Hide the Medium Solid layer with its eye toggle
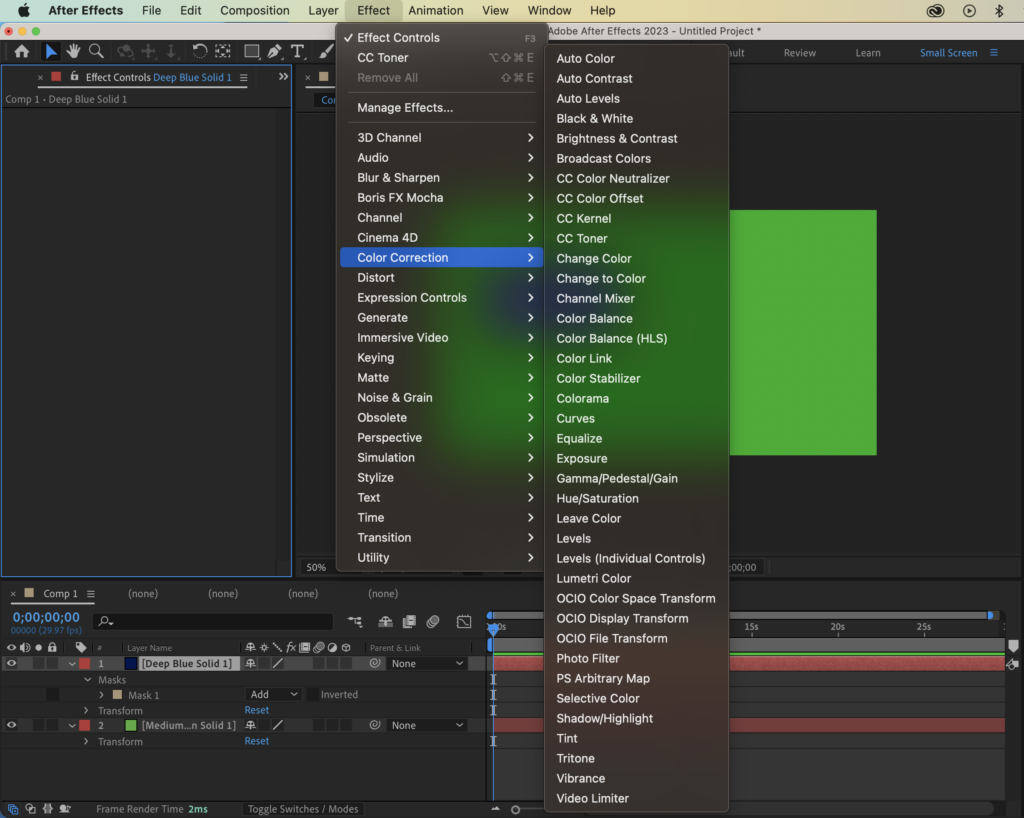Image resolution: width=1024 pixels, height=818 pixels. 12,725
